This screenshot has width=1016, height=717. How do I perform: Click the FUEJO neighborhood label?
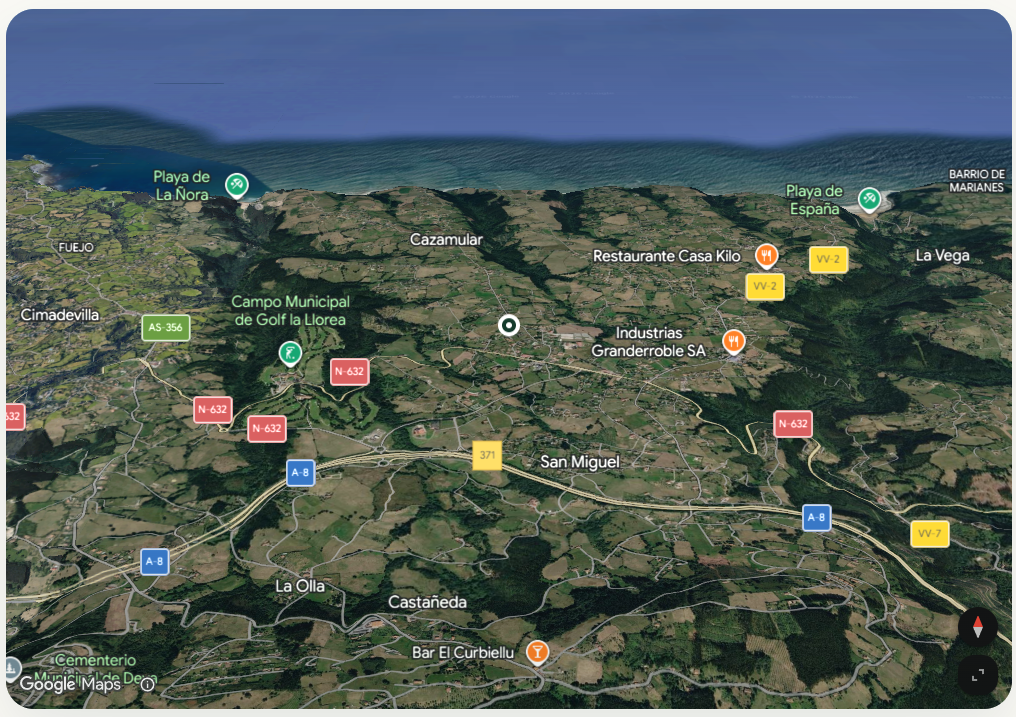pyautogui.click(x=76, y=247)
